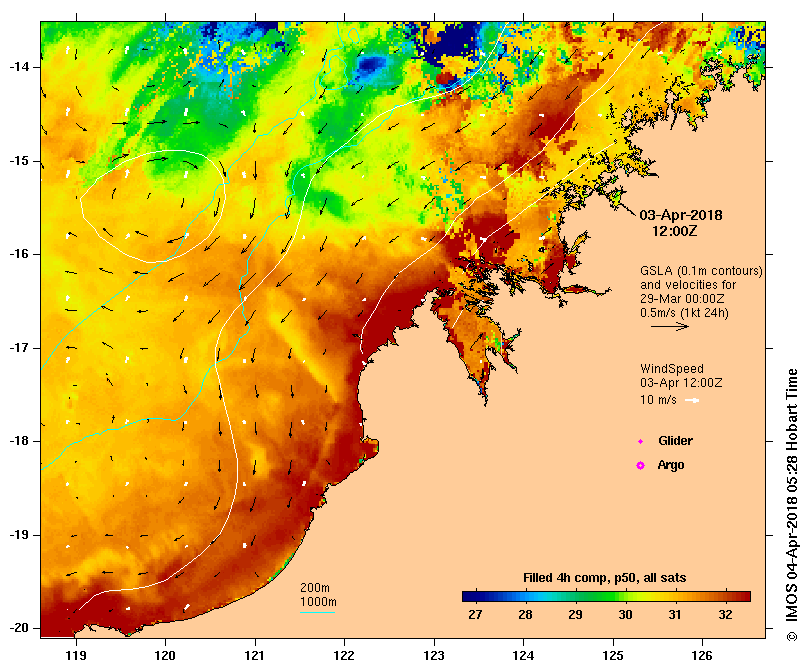Click the 120 longitude axis label
The height and width of the screenshot is (672, 809).
[166, 656]
